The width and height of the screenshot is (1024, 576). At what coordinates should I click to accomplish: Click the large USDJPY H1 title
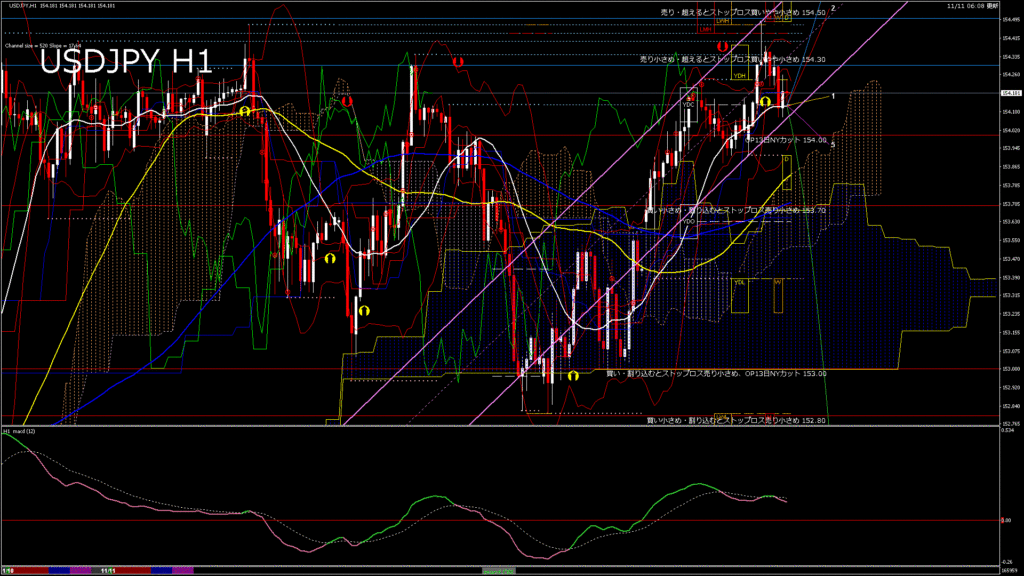(125, 62)
